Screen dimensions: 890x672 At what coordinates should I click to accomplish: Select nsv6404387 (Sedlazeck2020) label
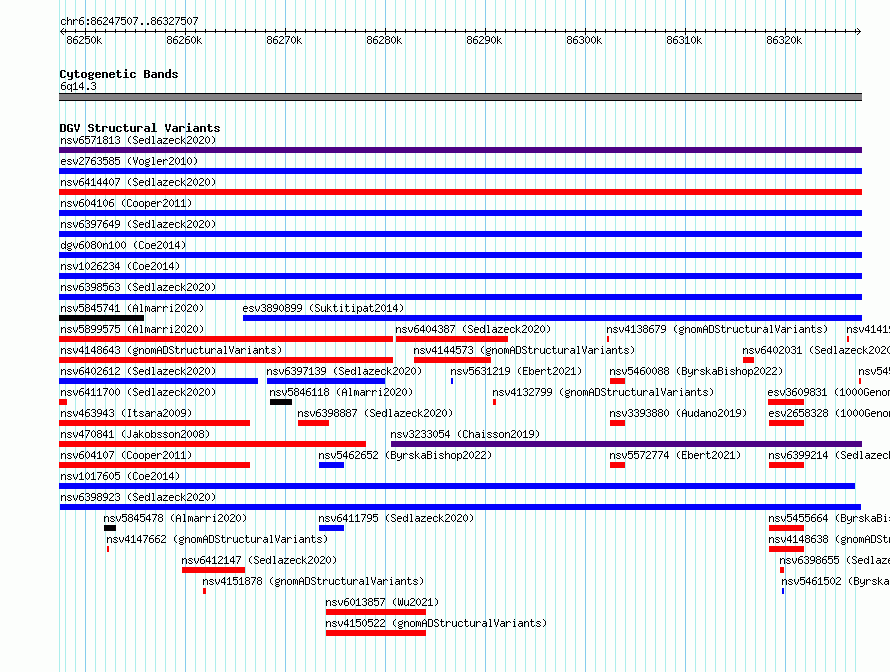click(x=473, y=329)
